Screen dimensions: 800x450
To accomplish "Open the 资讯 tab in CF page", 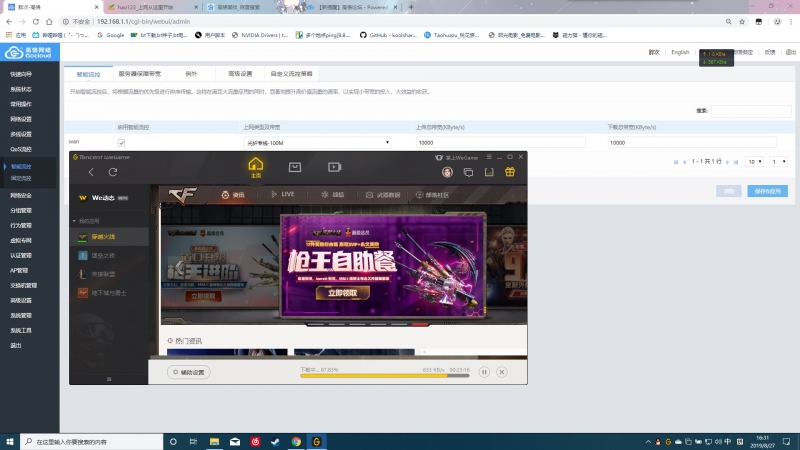I will tap(233, 195).
